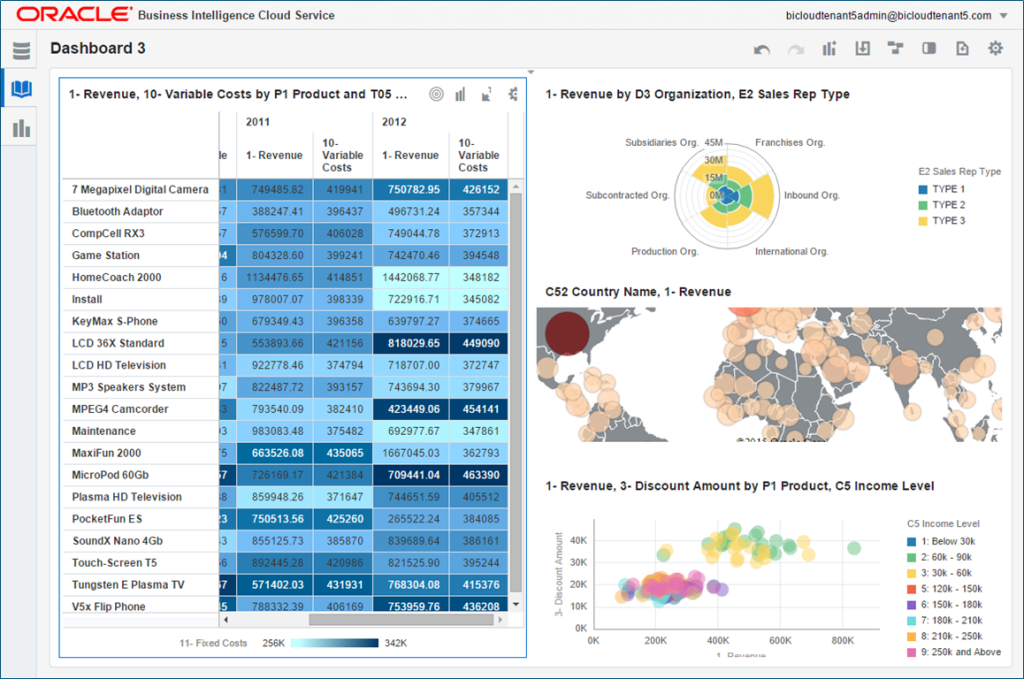
Task: Click the target icon on the Revenue table panel
Action: pyautogui.click(x=436, y=93)
